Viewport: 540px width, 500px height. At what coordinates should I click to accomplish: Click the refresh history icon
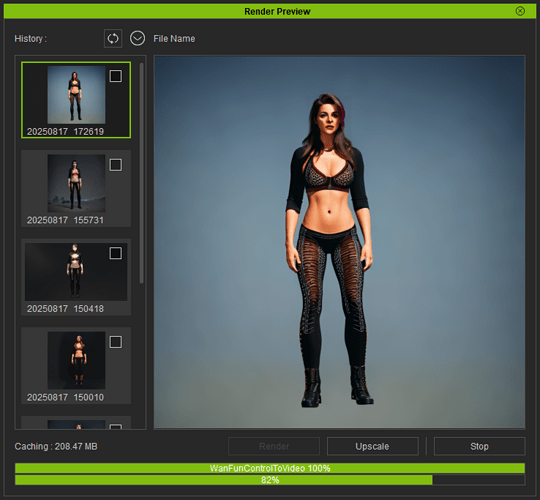113,38
